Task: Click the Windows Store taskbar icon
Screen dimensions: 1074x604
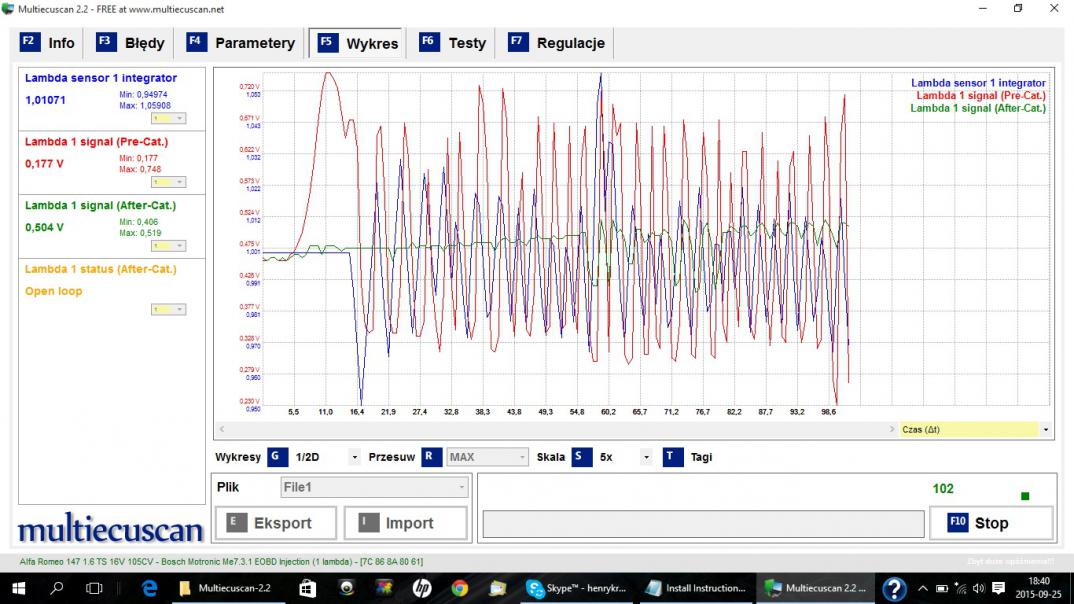Action: [308, 588]
